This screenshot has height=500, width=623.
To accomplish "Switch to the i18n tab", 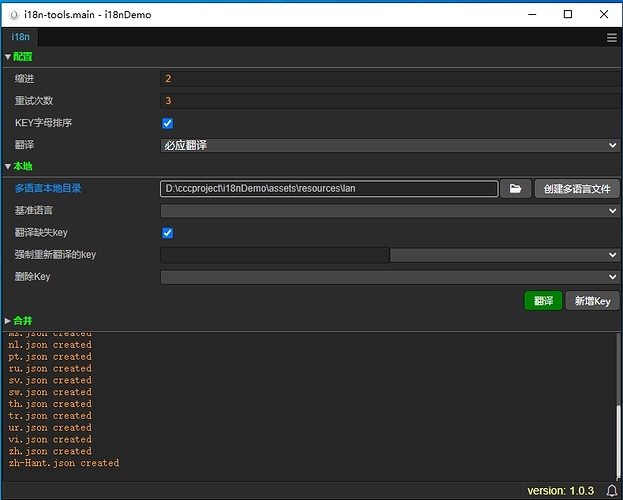I will coord(20,37).
